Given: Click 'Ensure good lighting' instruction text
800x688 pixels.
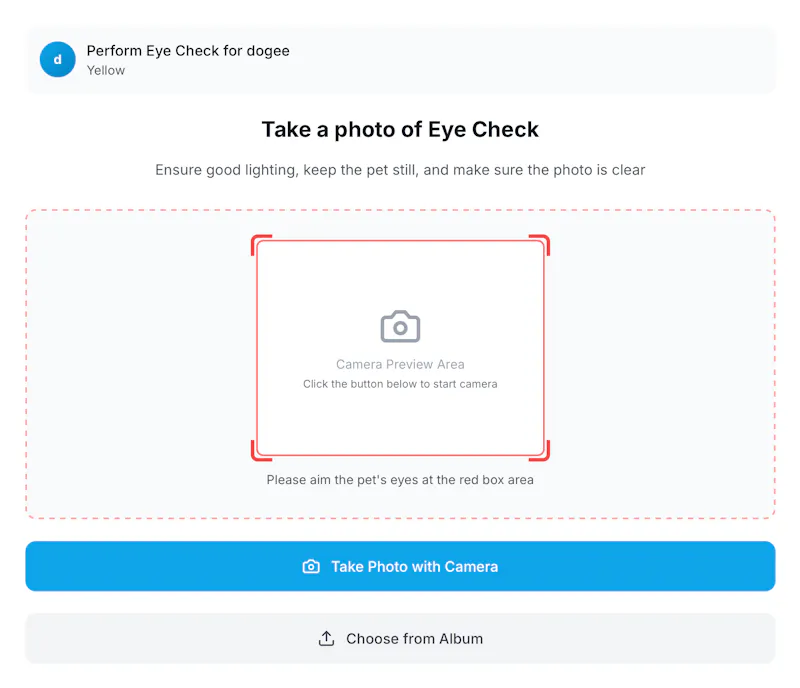Looking at the screenshot, I should 400,170.
